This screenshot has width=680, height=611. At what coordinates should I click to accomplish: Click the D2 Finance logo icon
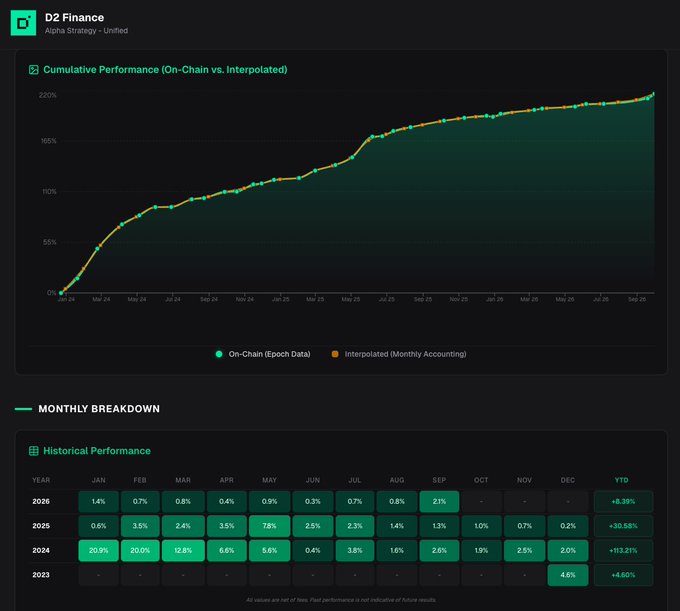[x=23, y=23]
